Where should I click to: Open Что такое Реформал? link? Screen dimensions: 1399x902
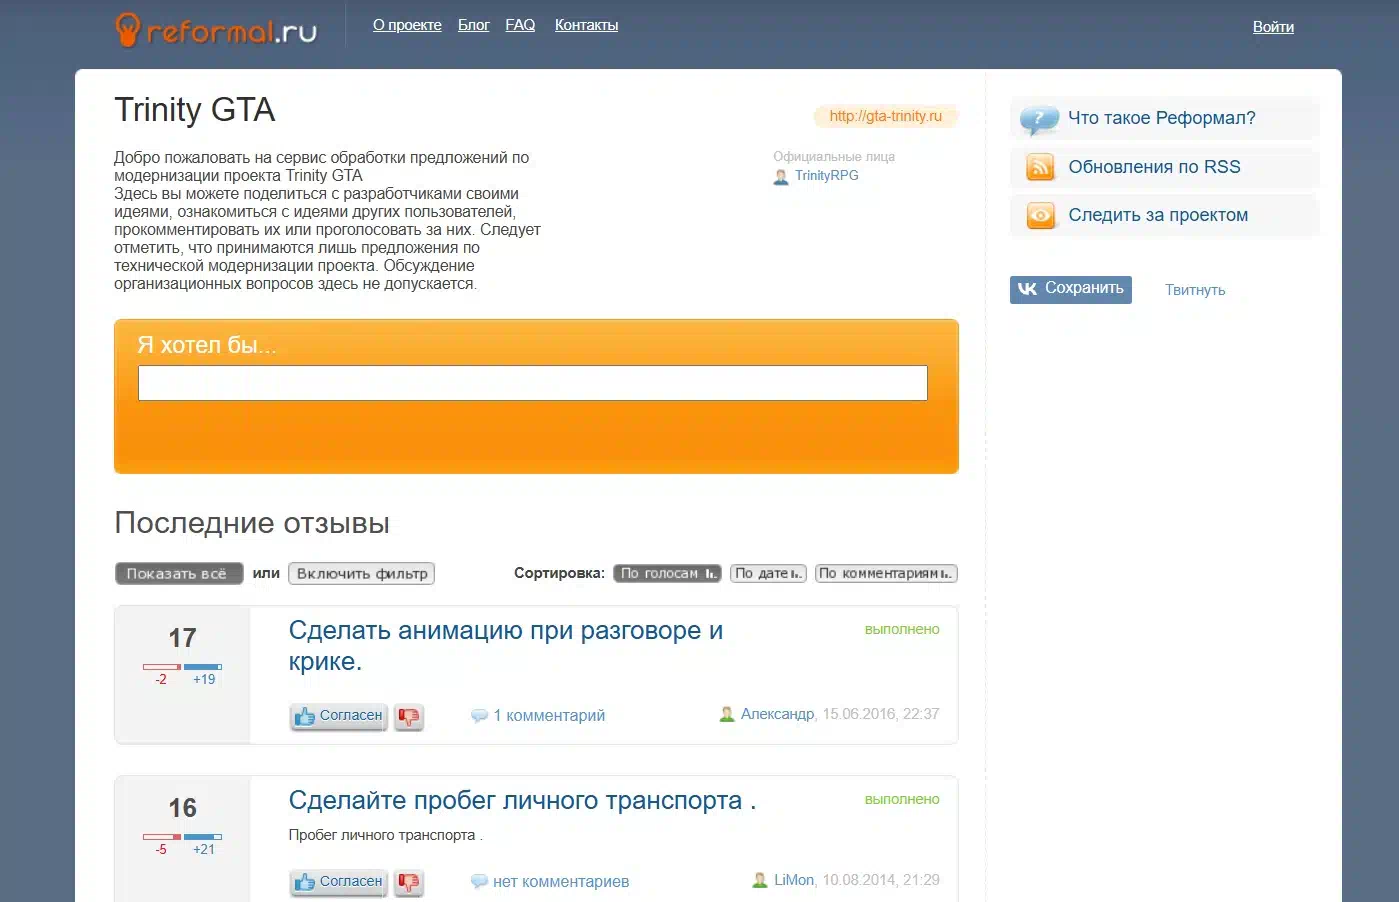click(1161, 118)
